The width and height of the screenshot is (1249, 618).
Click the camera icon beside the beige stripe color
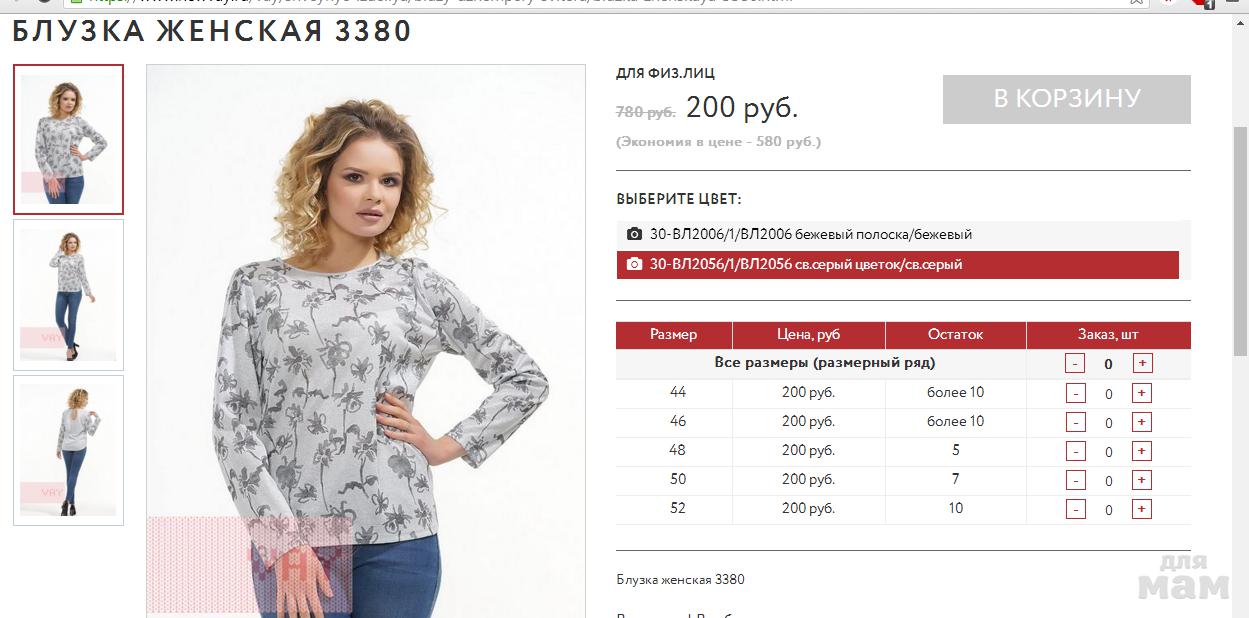[x=634, y=234]
